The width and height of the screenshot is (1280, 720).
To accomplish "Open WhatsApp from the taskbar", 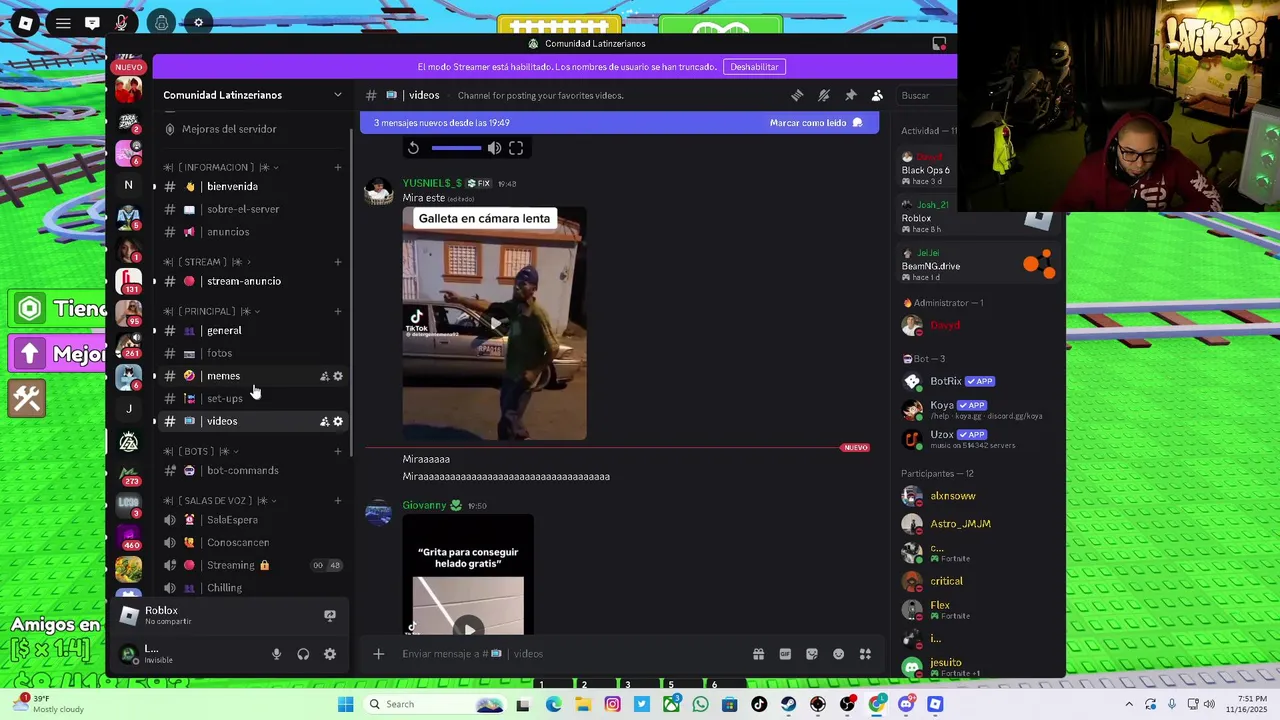I will [x=700, y=704].
